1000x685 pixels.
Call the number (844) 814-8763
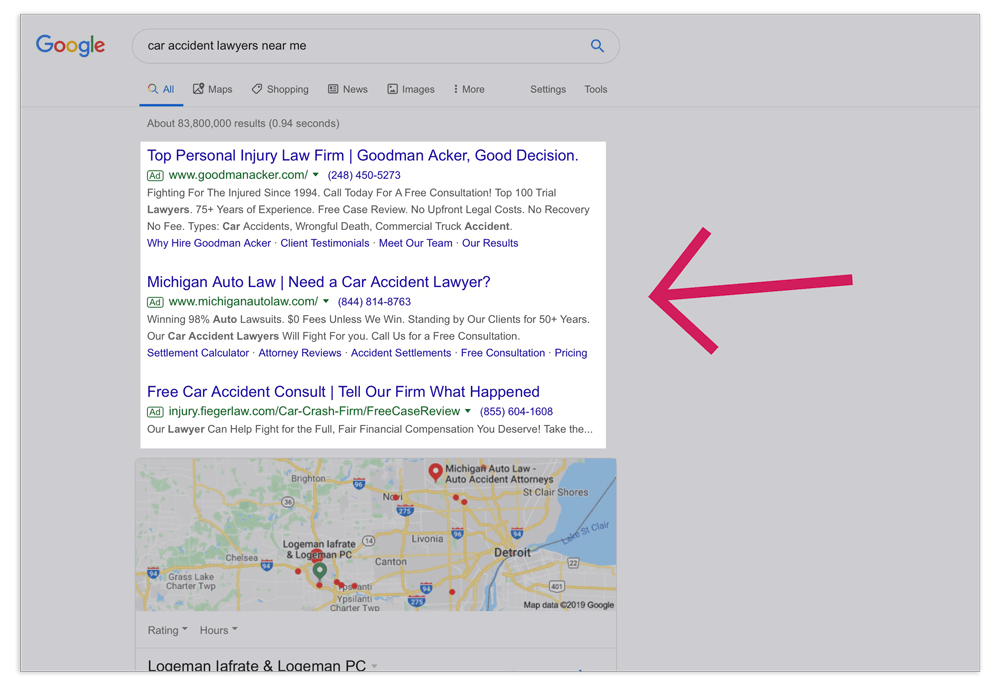(x=374, y=302)
